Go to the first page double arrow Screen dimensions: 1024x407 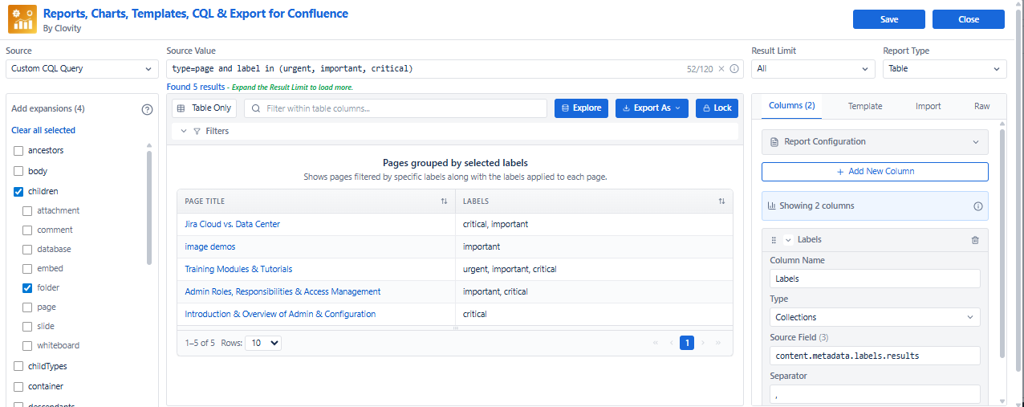pos(656,343)
